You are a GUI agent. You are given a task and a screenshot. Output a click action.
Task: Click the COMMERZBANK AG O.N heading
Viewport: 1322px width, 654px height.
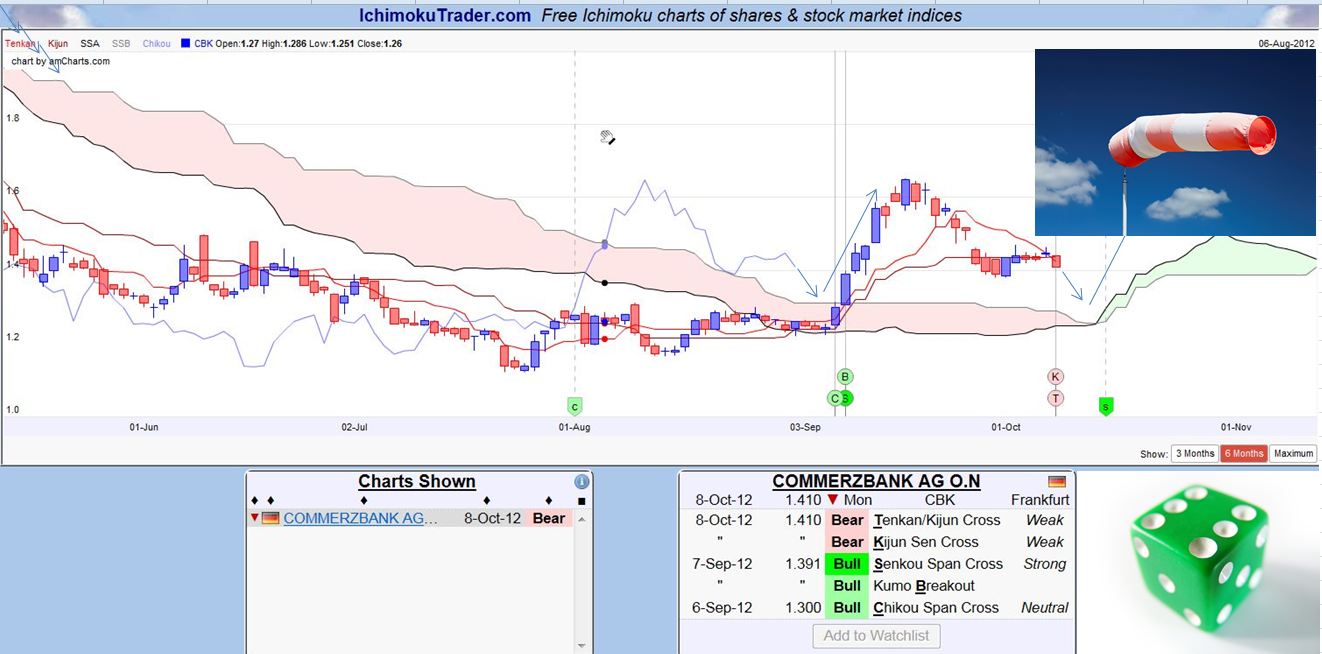click(x=876, y=481)
